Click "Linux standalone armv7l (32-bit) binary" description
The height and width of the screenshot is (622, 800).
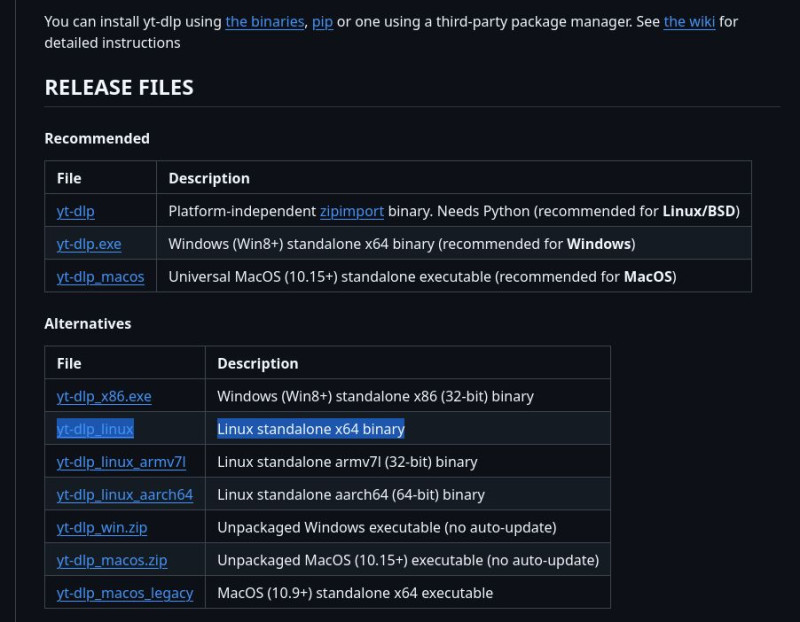pyautogui.click(x=347, y=462)
